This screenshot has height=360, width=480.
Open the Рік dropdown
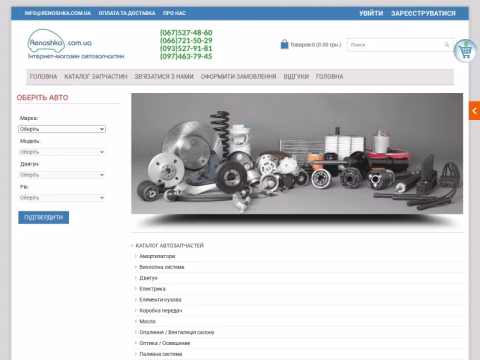tap(62, 198)
